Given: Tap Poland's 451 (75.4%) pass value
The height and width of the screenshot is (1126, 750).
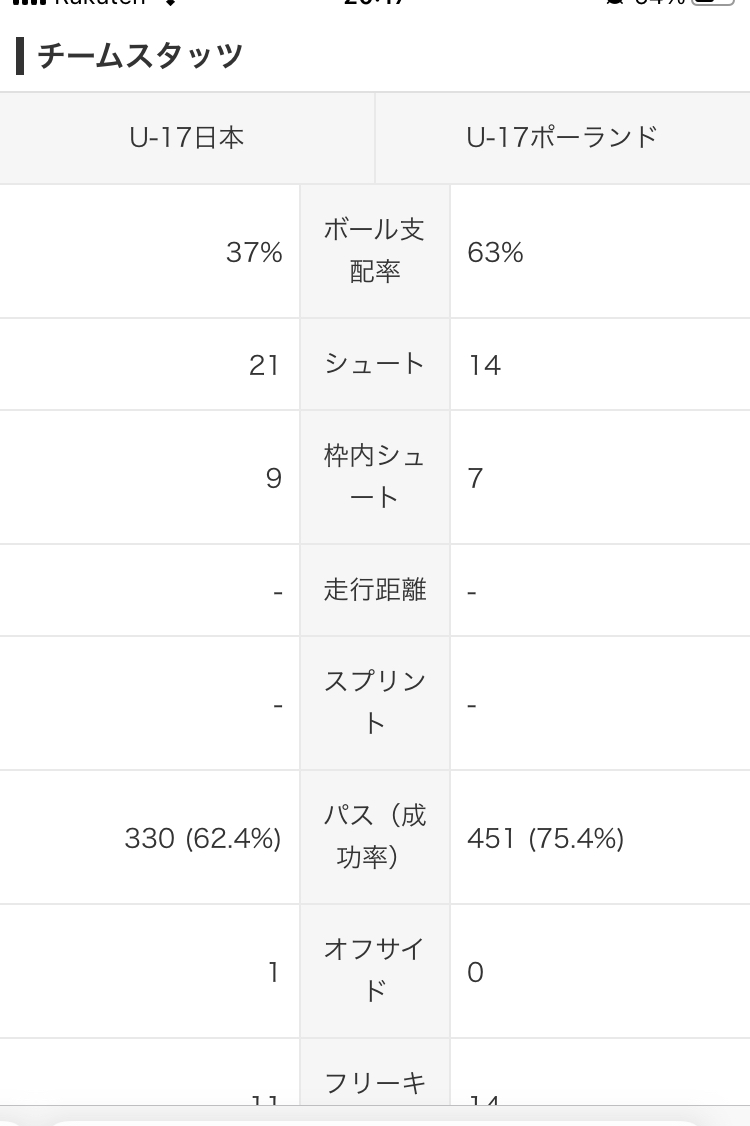Looking at the screenshot, I should tap(545, 838).
